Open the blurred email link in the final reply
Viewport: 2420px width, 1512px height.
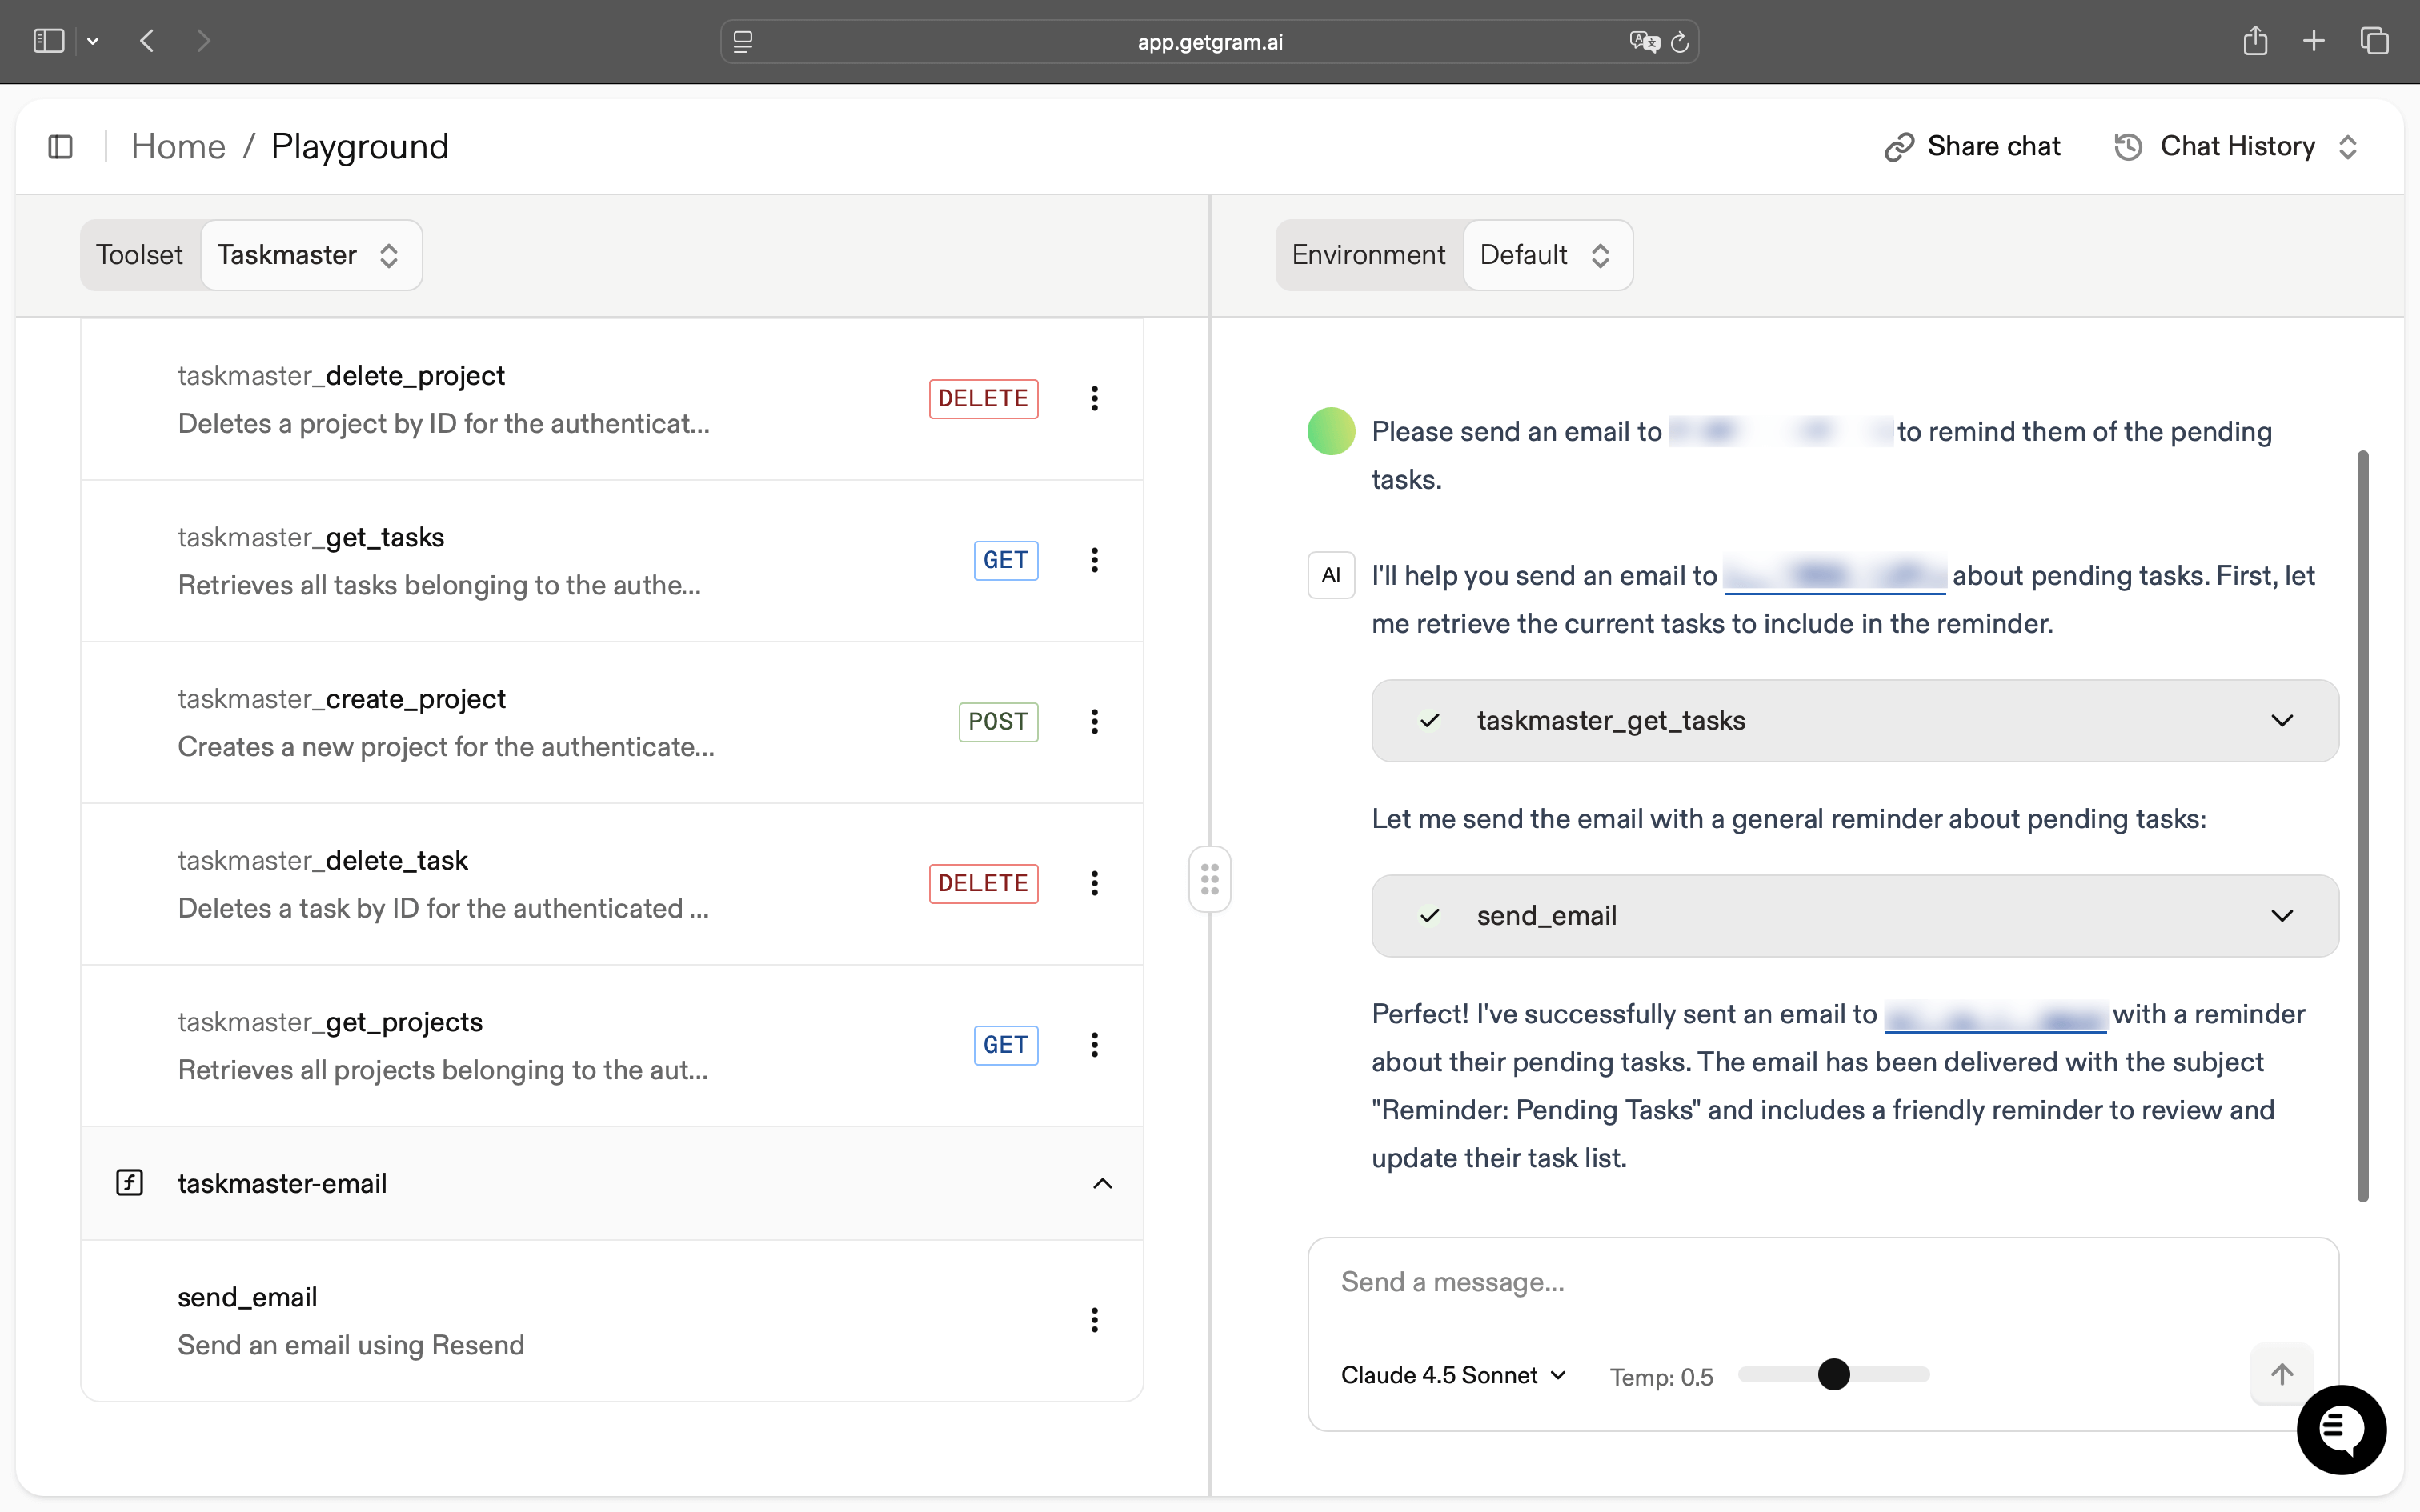(x=1996, y=1015)
